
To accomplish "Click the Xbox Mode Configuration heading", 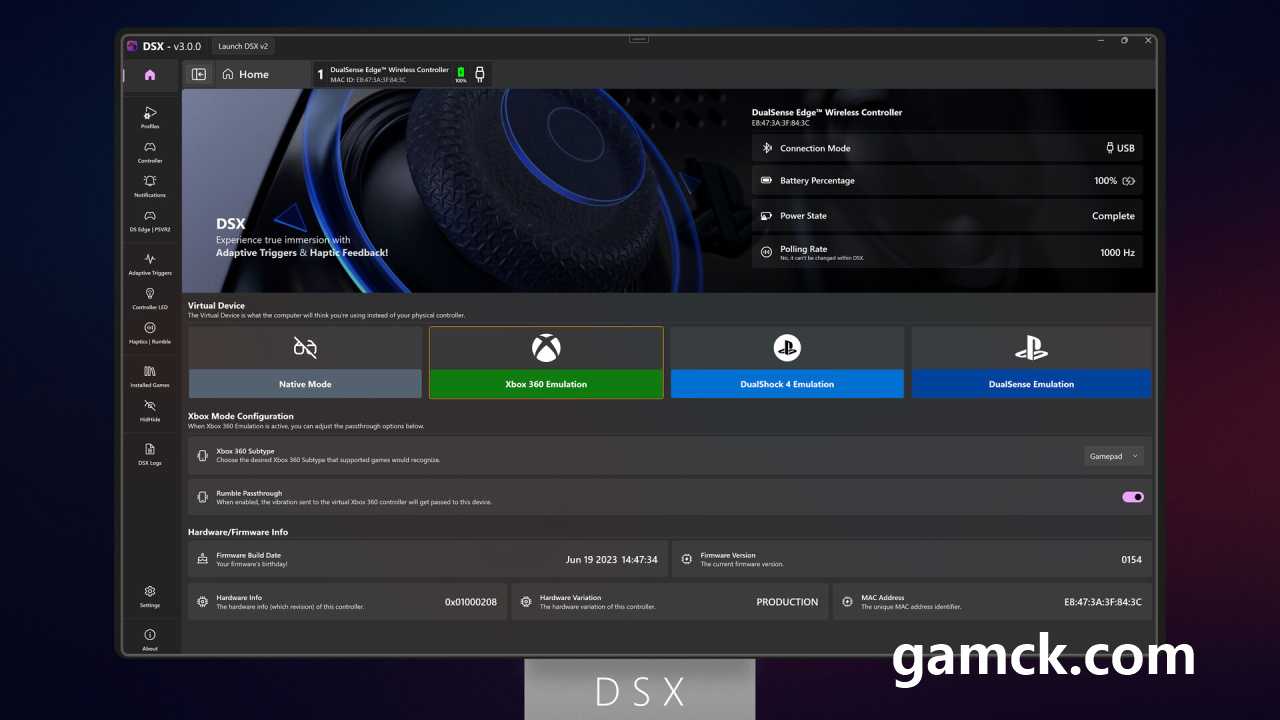I will tap(241, 416).
